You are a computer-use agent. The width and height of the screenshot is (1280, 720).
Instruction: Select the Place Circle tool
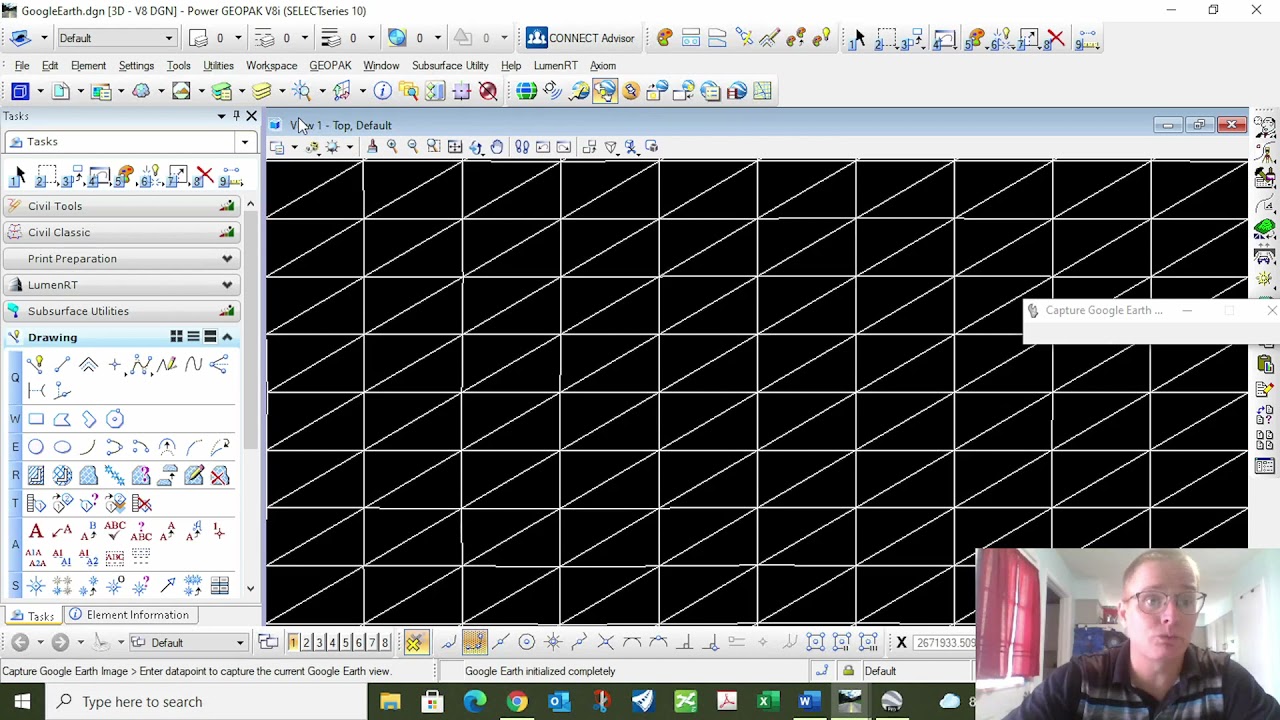coord(36,447)
